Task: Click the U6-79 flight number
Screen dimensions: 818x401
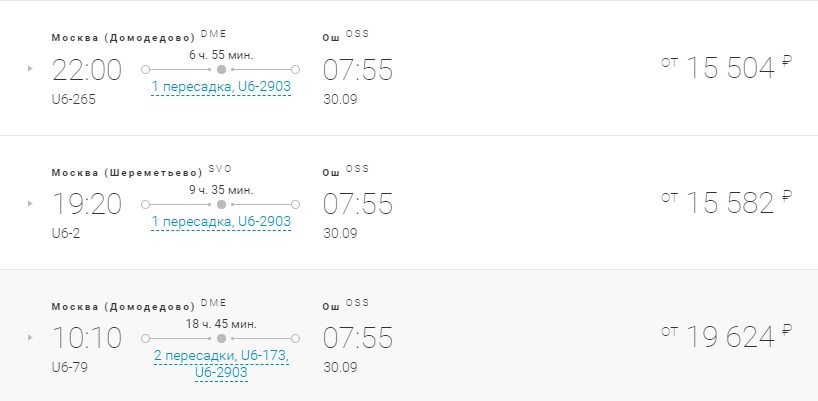Action: pos(67,367)
